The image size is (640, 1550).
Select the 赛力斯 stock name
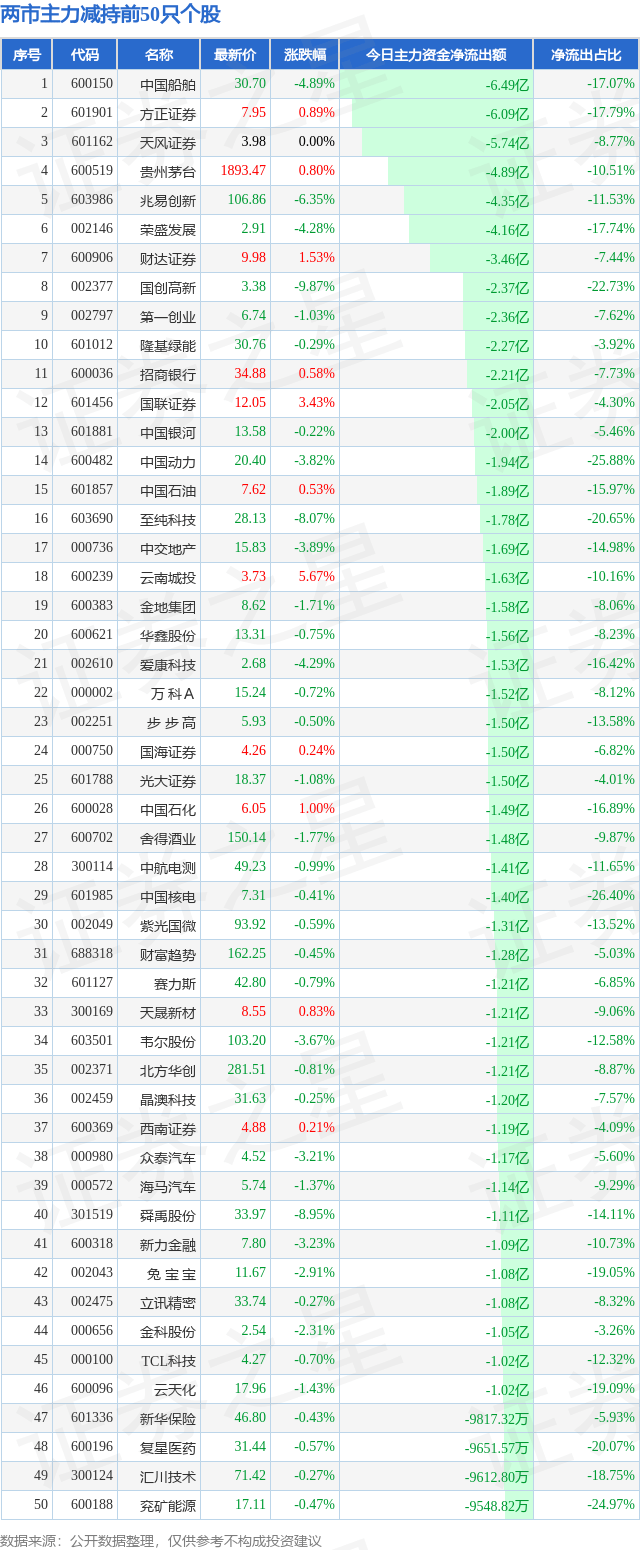(175, 983)
